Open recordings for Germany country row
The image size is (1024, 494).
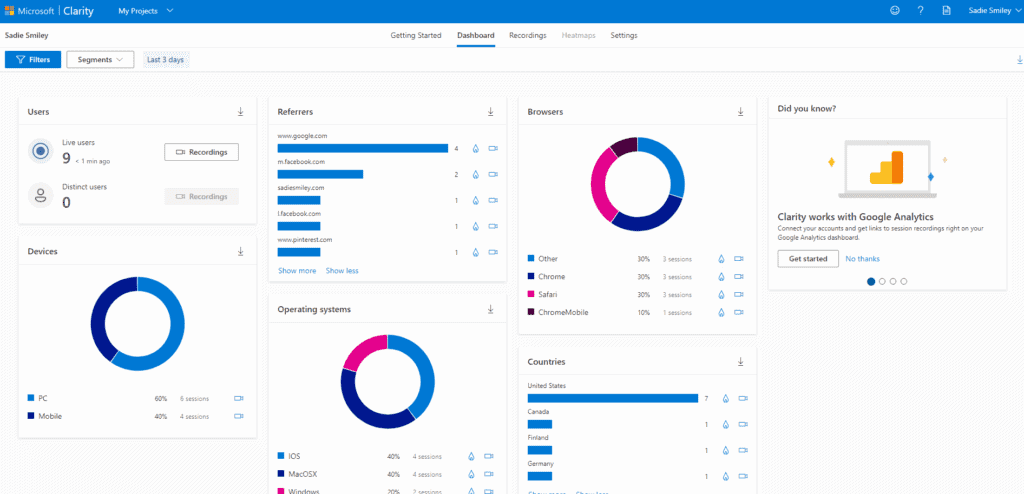tap(743, 476)
